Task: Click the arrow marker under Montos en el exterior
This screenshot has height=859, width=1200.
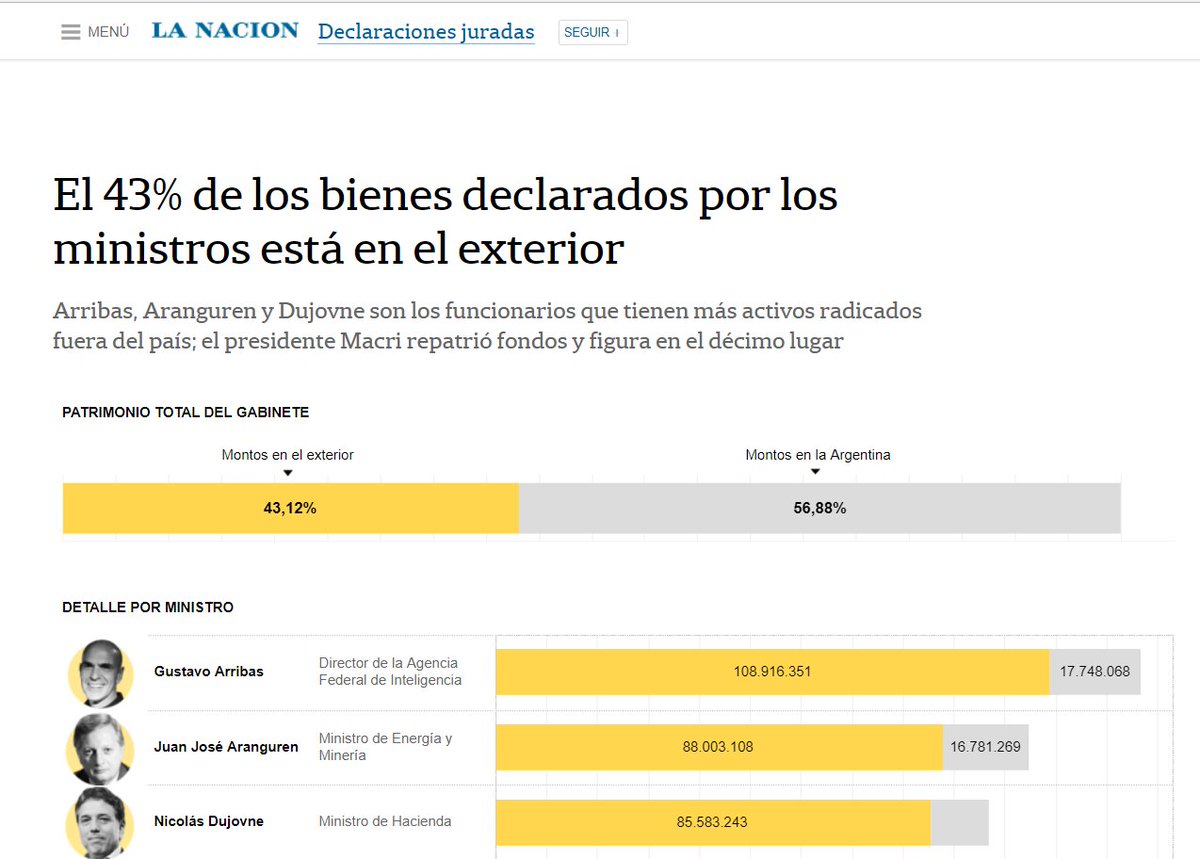Action: pyautogui.click(x=288, y=472)
